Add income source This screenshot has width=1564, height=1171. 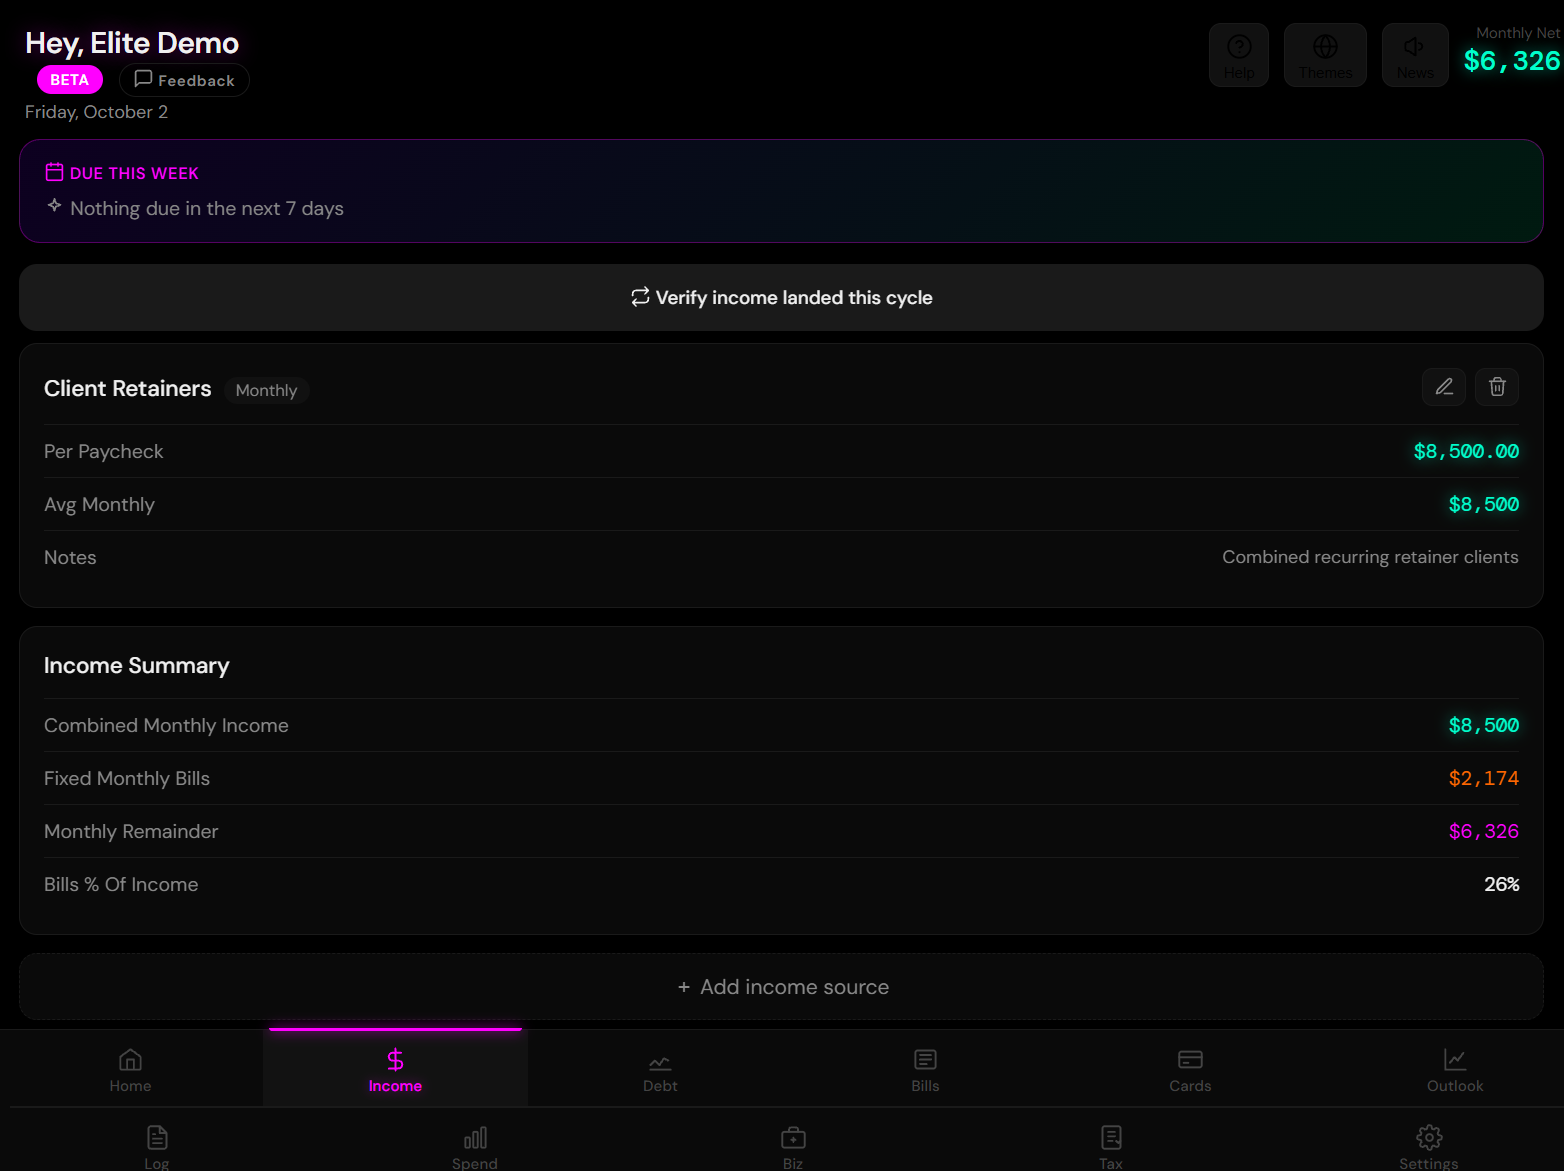coord(781,987)
